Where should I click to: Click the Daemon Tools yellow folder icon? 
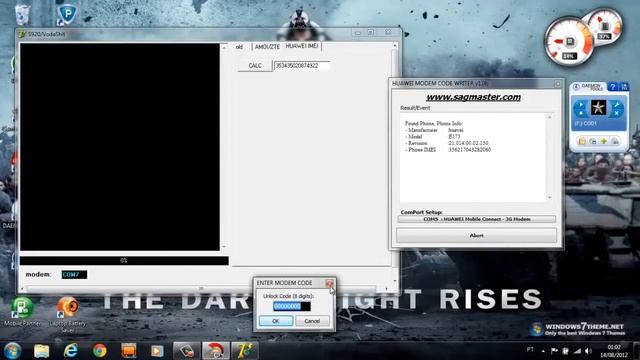click(x=582, y=141)
